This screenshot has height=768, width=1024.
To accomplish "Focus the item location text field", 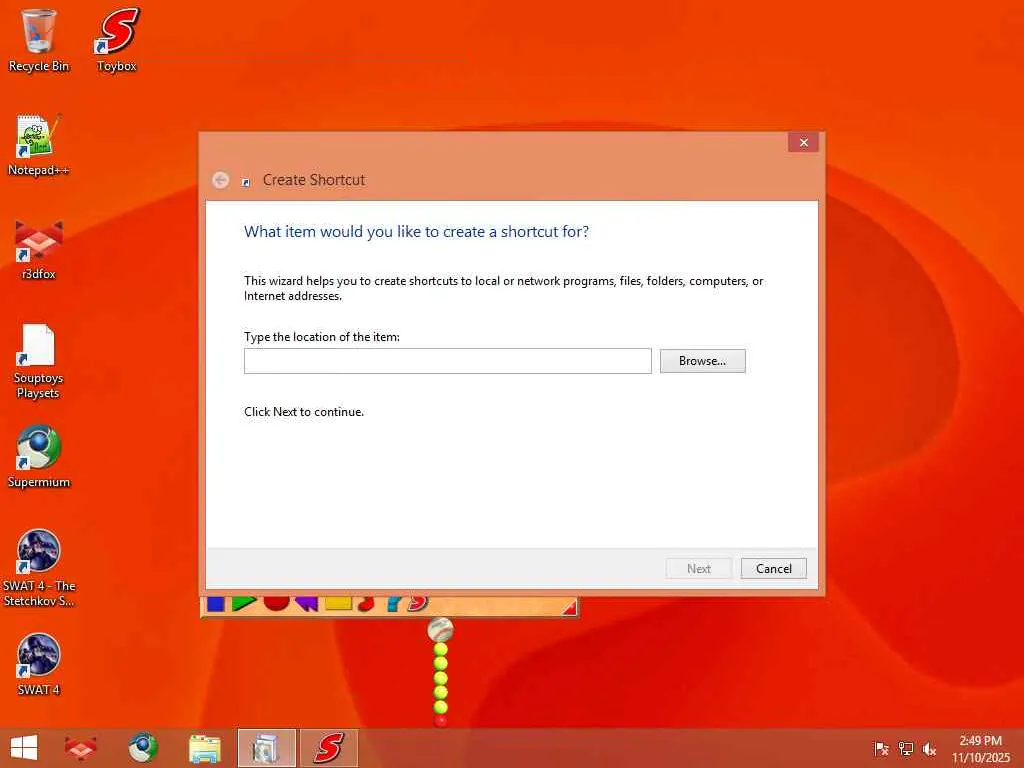I will 448,361.
